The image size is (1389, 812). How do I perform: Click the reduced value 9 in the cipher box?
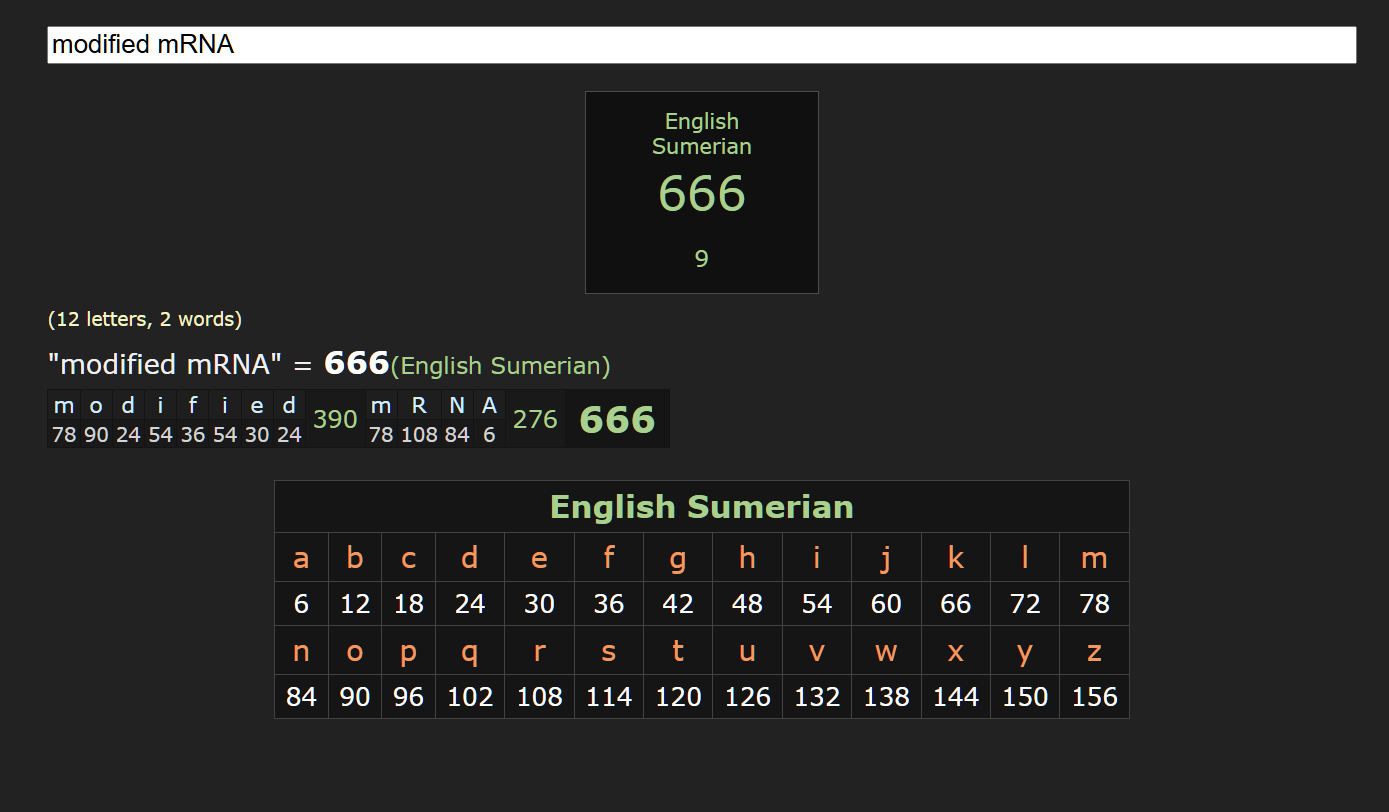pyautogui.click(x=702, y=259)
